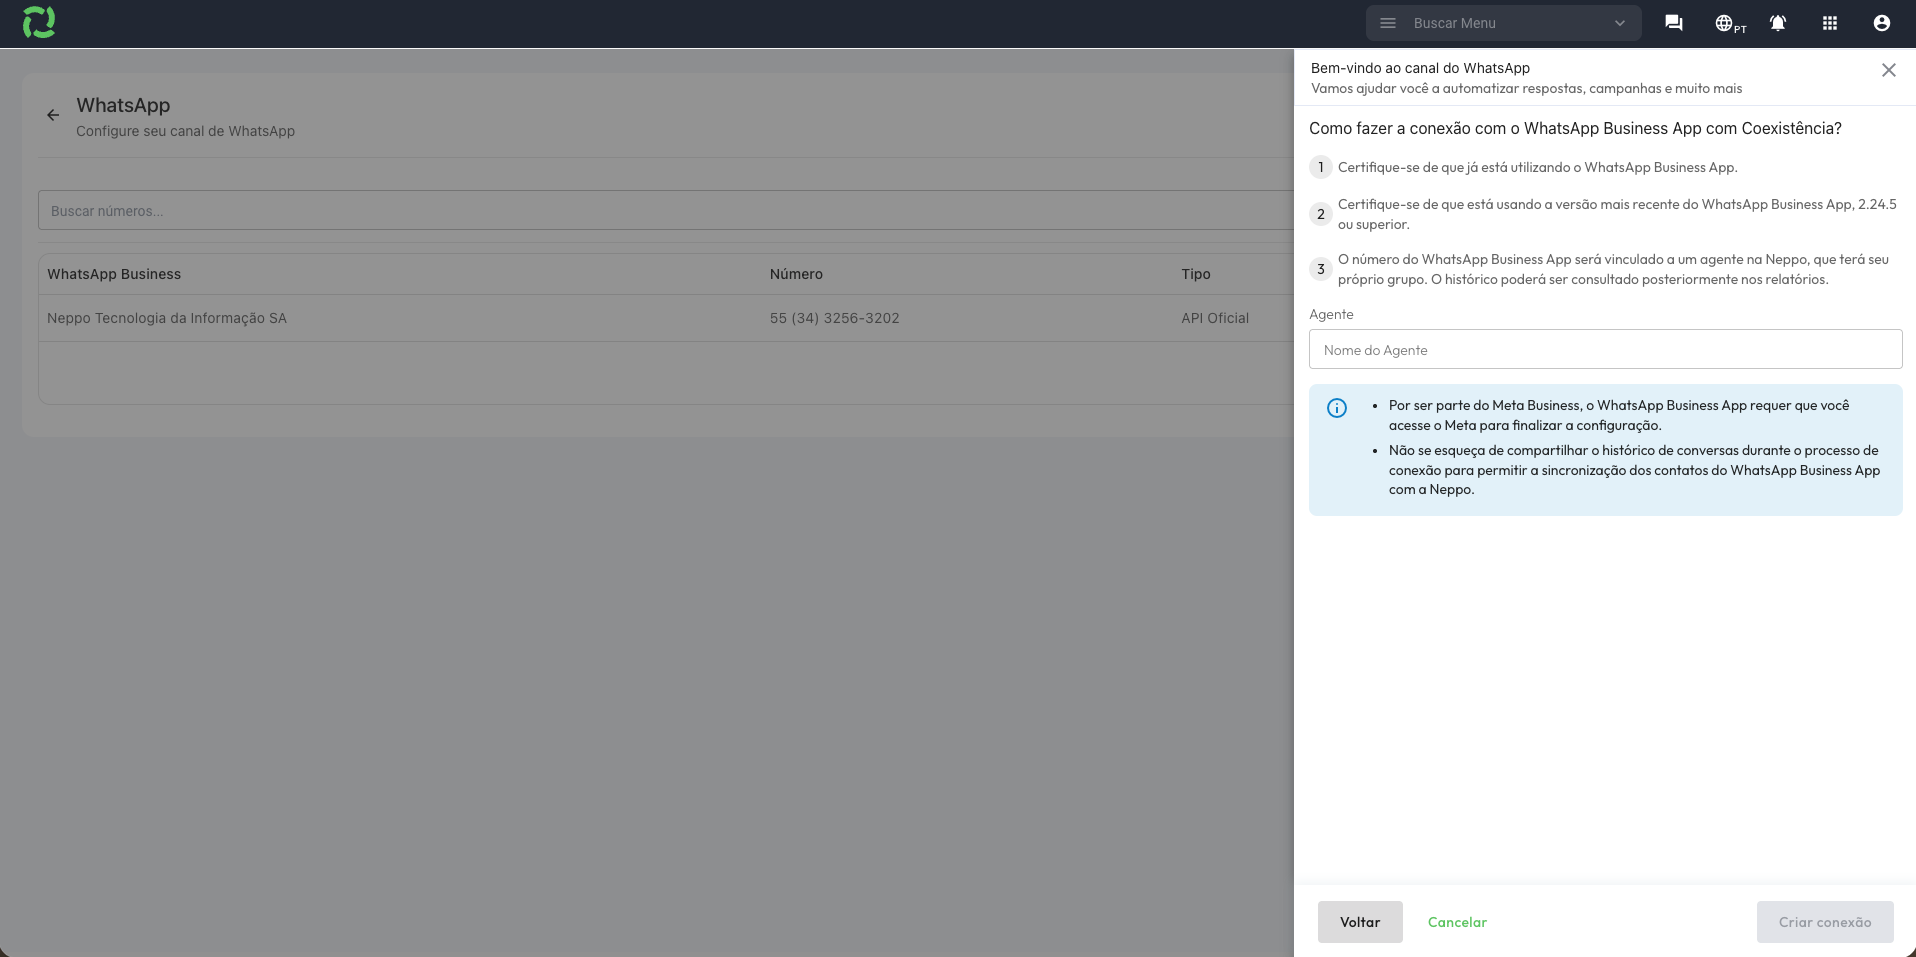
Task: Click Configure seu canal de WhatsApp subtitle
Action: coord(185,131)
